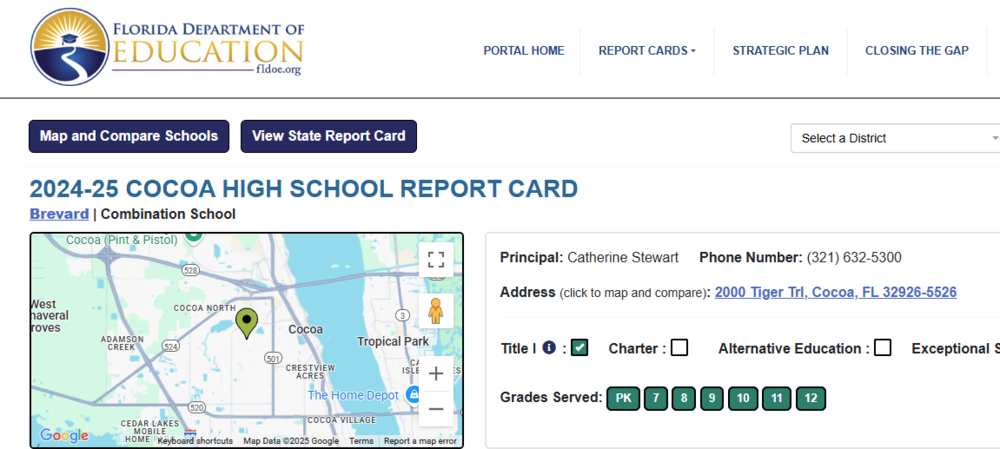Click the Tropical Park label on map
Viewport: 1000px width, 449px height.
tap(393, 341)
